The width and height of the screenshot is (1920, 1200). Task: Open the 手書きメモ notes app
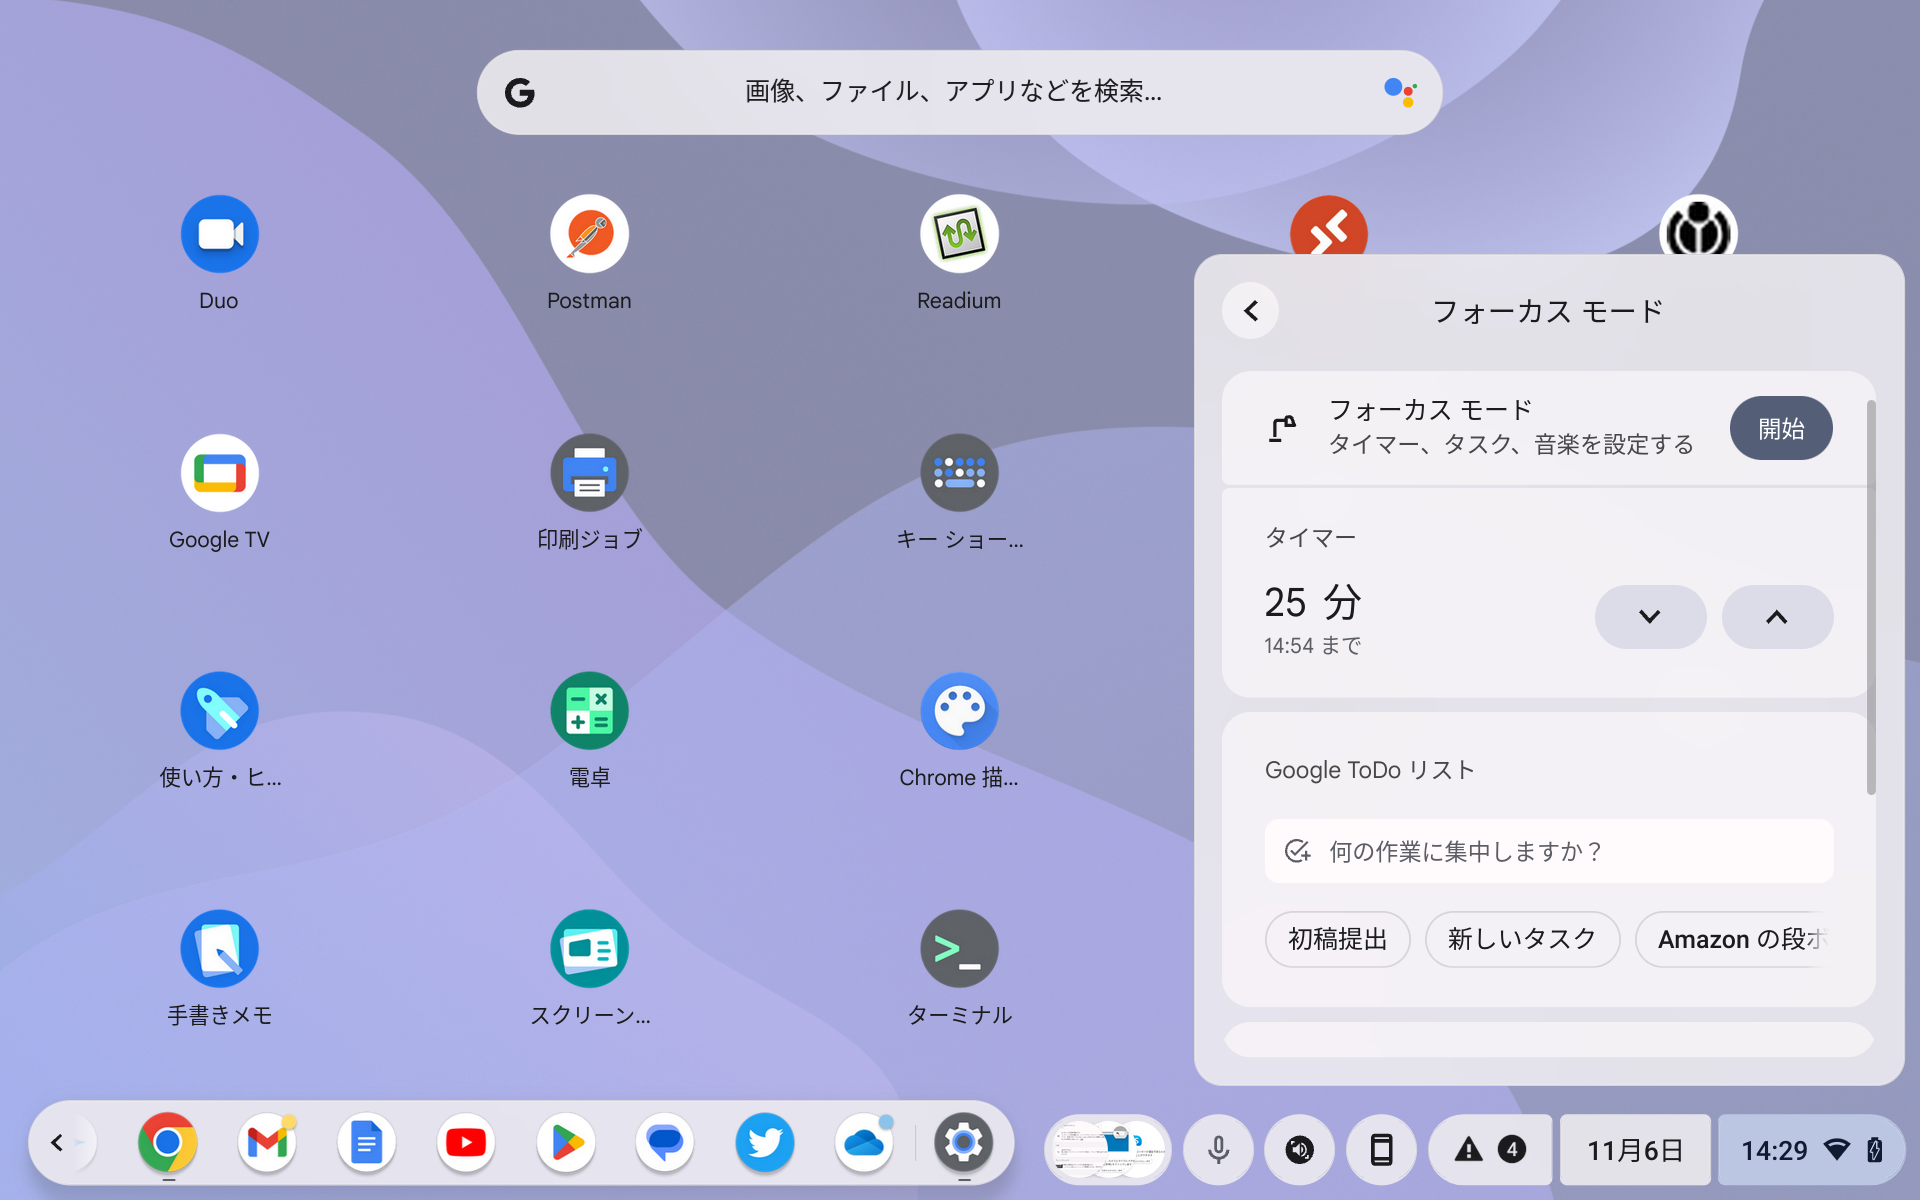(219, 948)
